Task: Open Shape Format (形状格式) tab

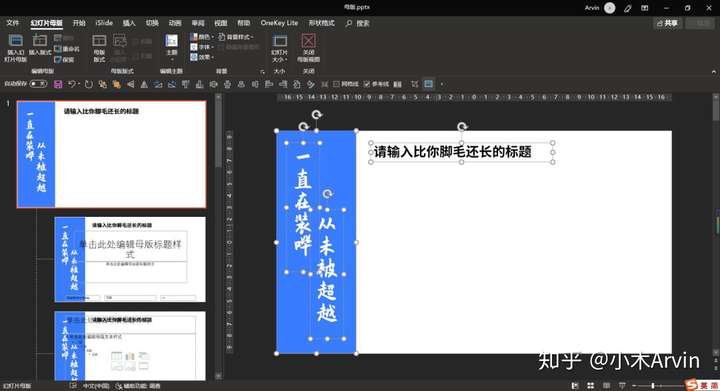Action: click(321, 22)
